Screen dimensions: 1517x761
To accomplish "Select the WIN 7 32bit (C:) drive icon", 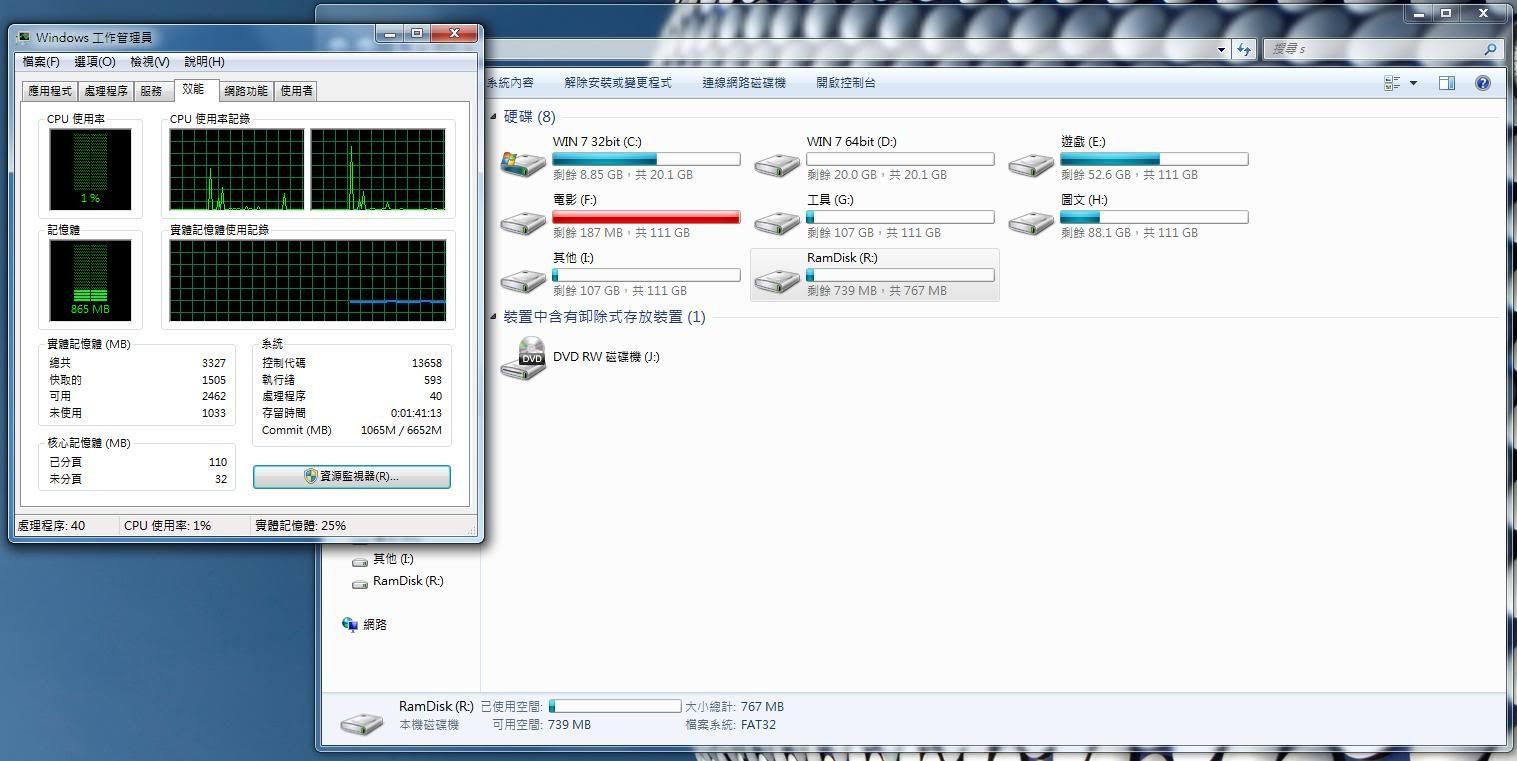I will 523,162.
